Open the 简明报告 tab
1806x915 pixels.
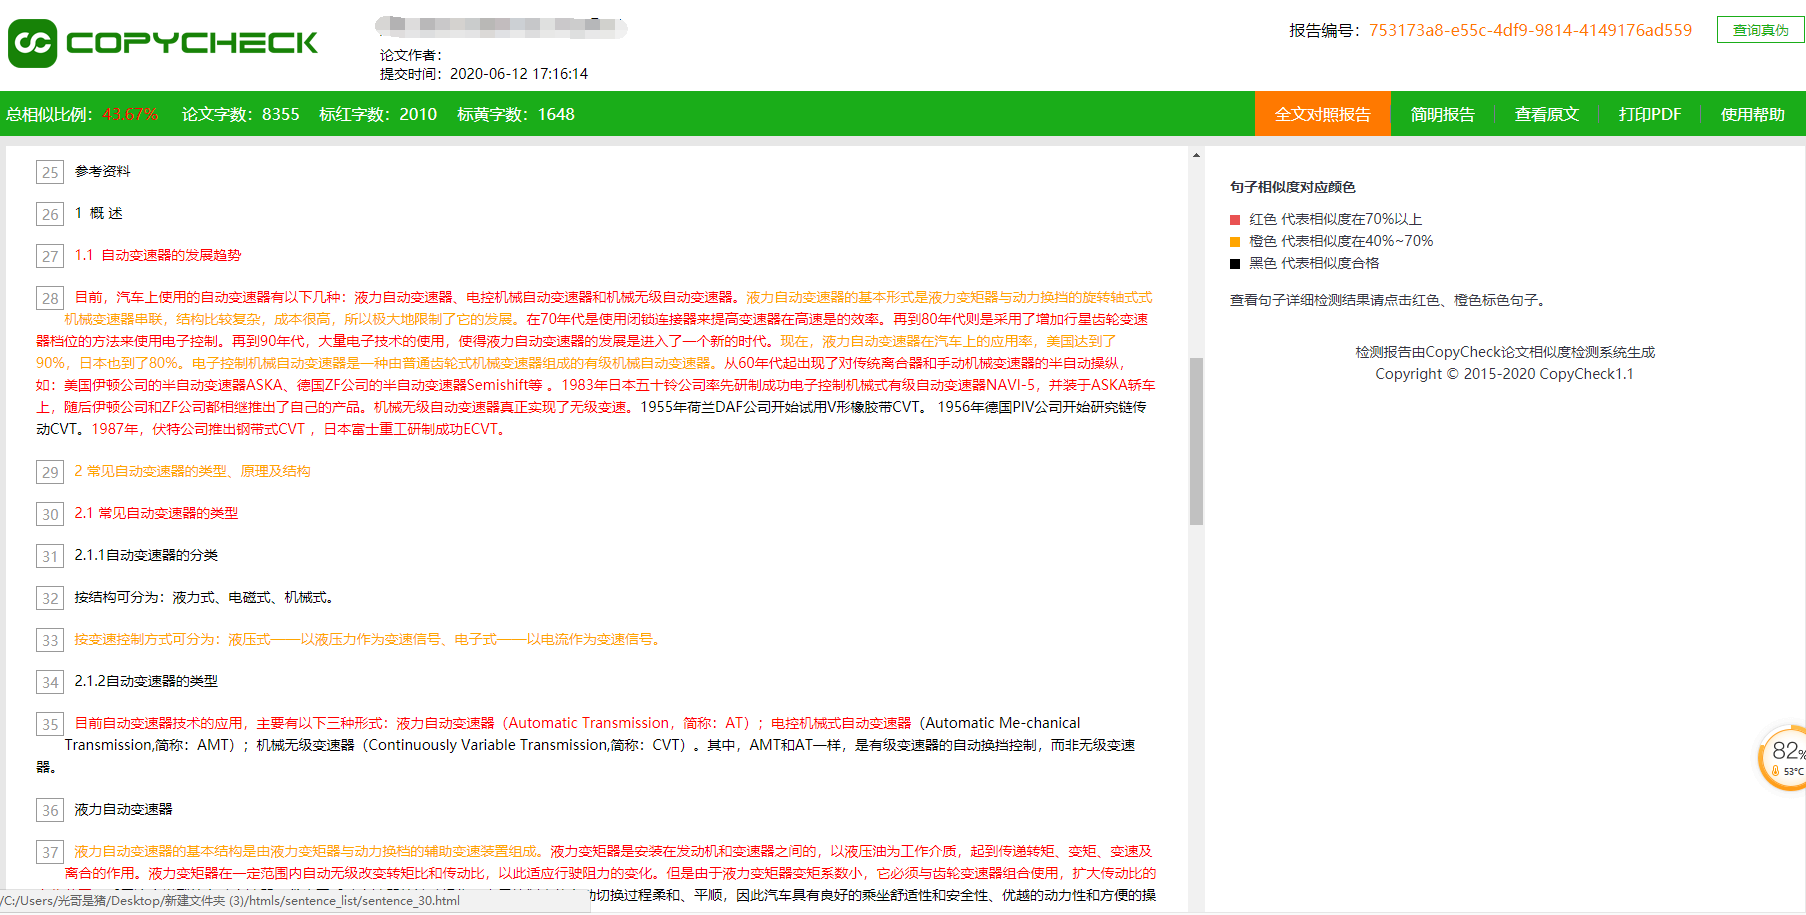pyautogui.click(x=1441, y=114)
